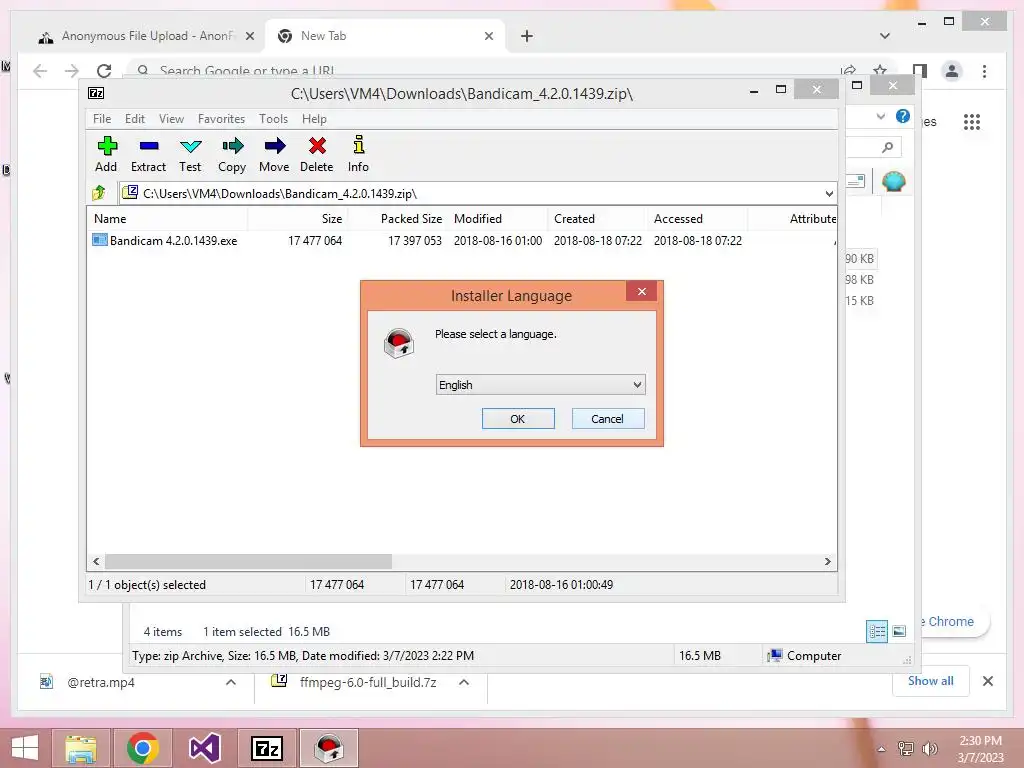Open Chrome from the taskbar

[142, 748]
